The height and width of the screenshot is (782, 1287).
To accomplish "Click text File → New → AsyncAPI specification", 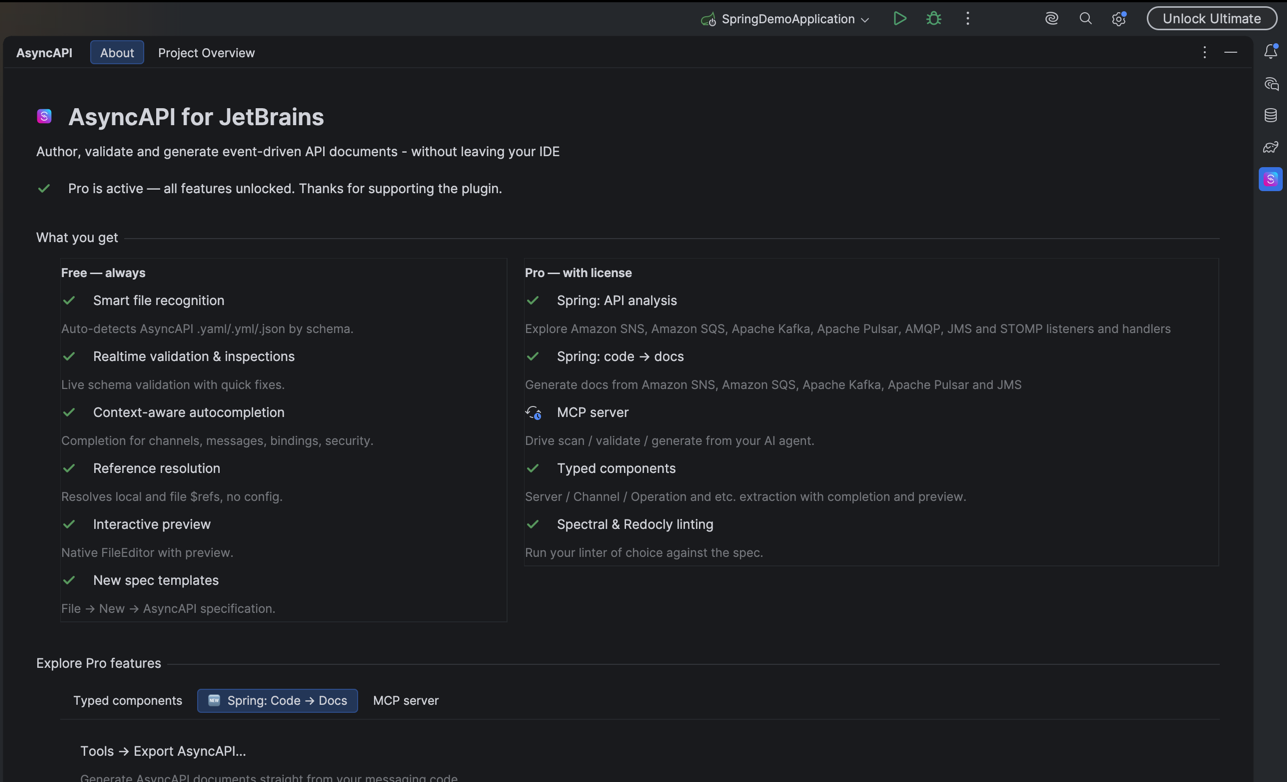I will point(168,608).
